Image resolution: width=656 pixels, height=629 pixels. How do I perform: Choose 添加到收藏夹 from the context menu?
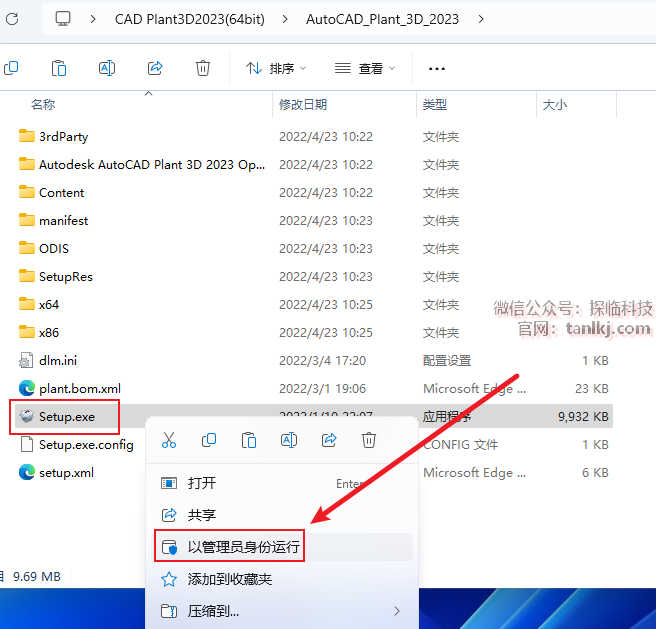point(283,579)
